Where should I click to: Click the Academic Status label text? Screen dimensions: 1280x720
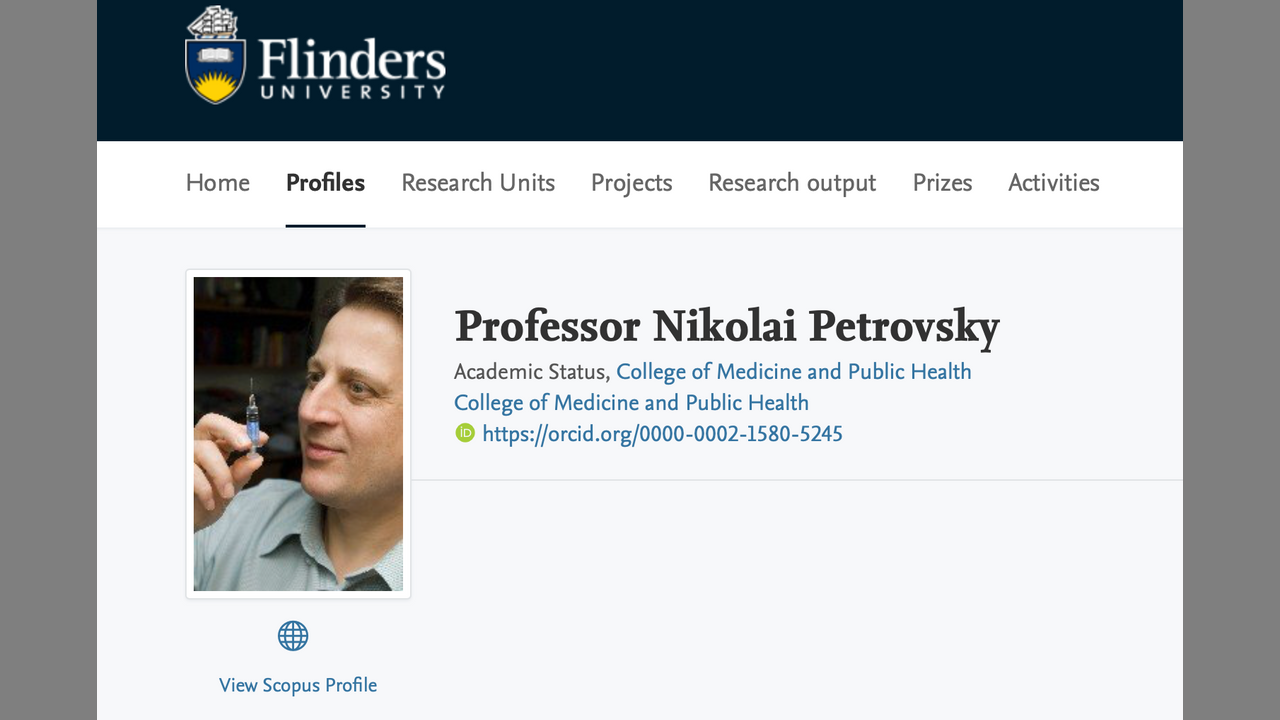531,372
